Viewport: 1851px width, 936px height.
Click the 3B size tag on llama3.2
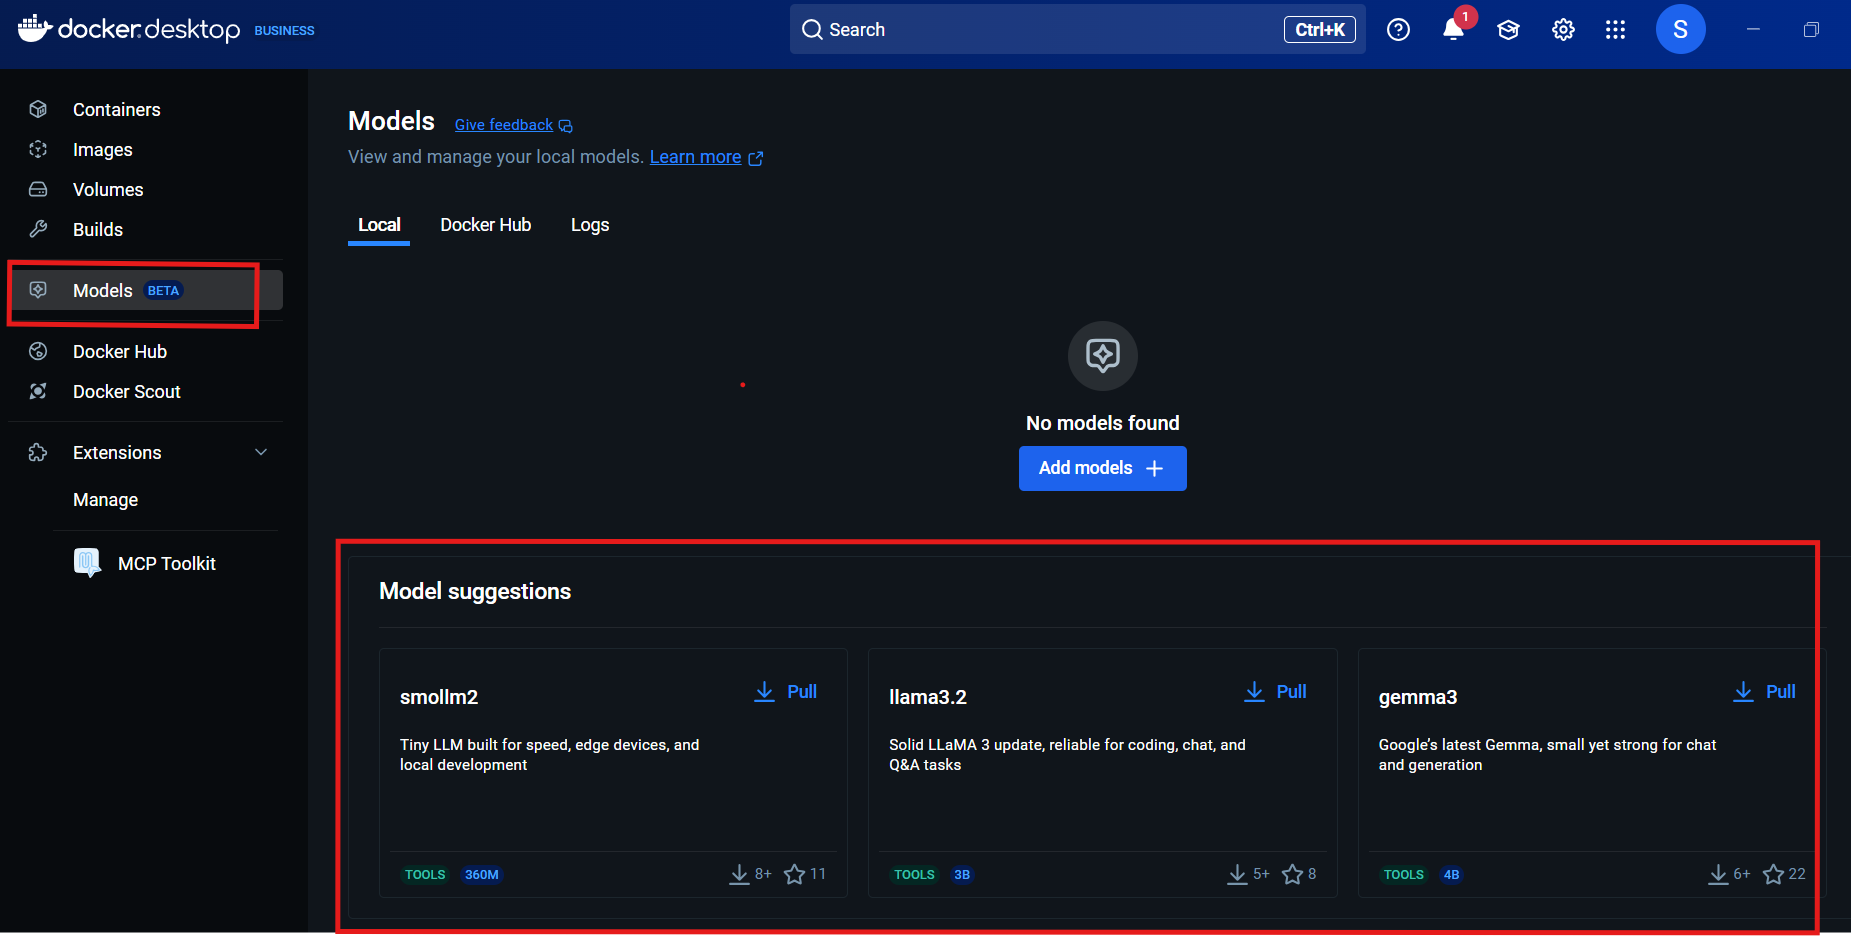click(x=962, y=875)
